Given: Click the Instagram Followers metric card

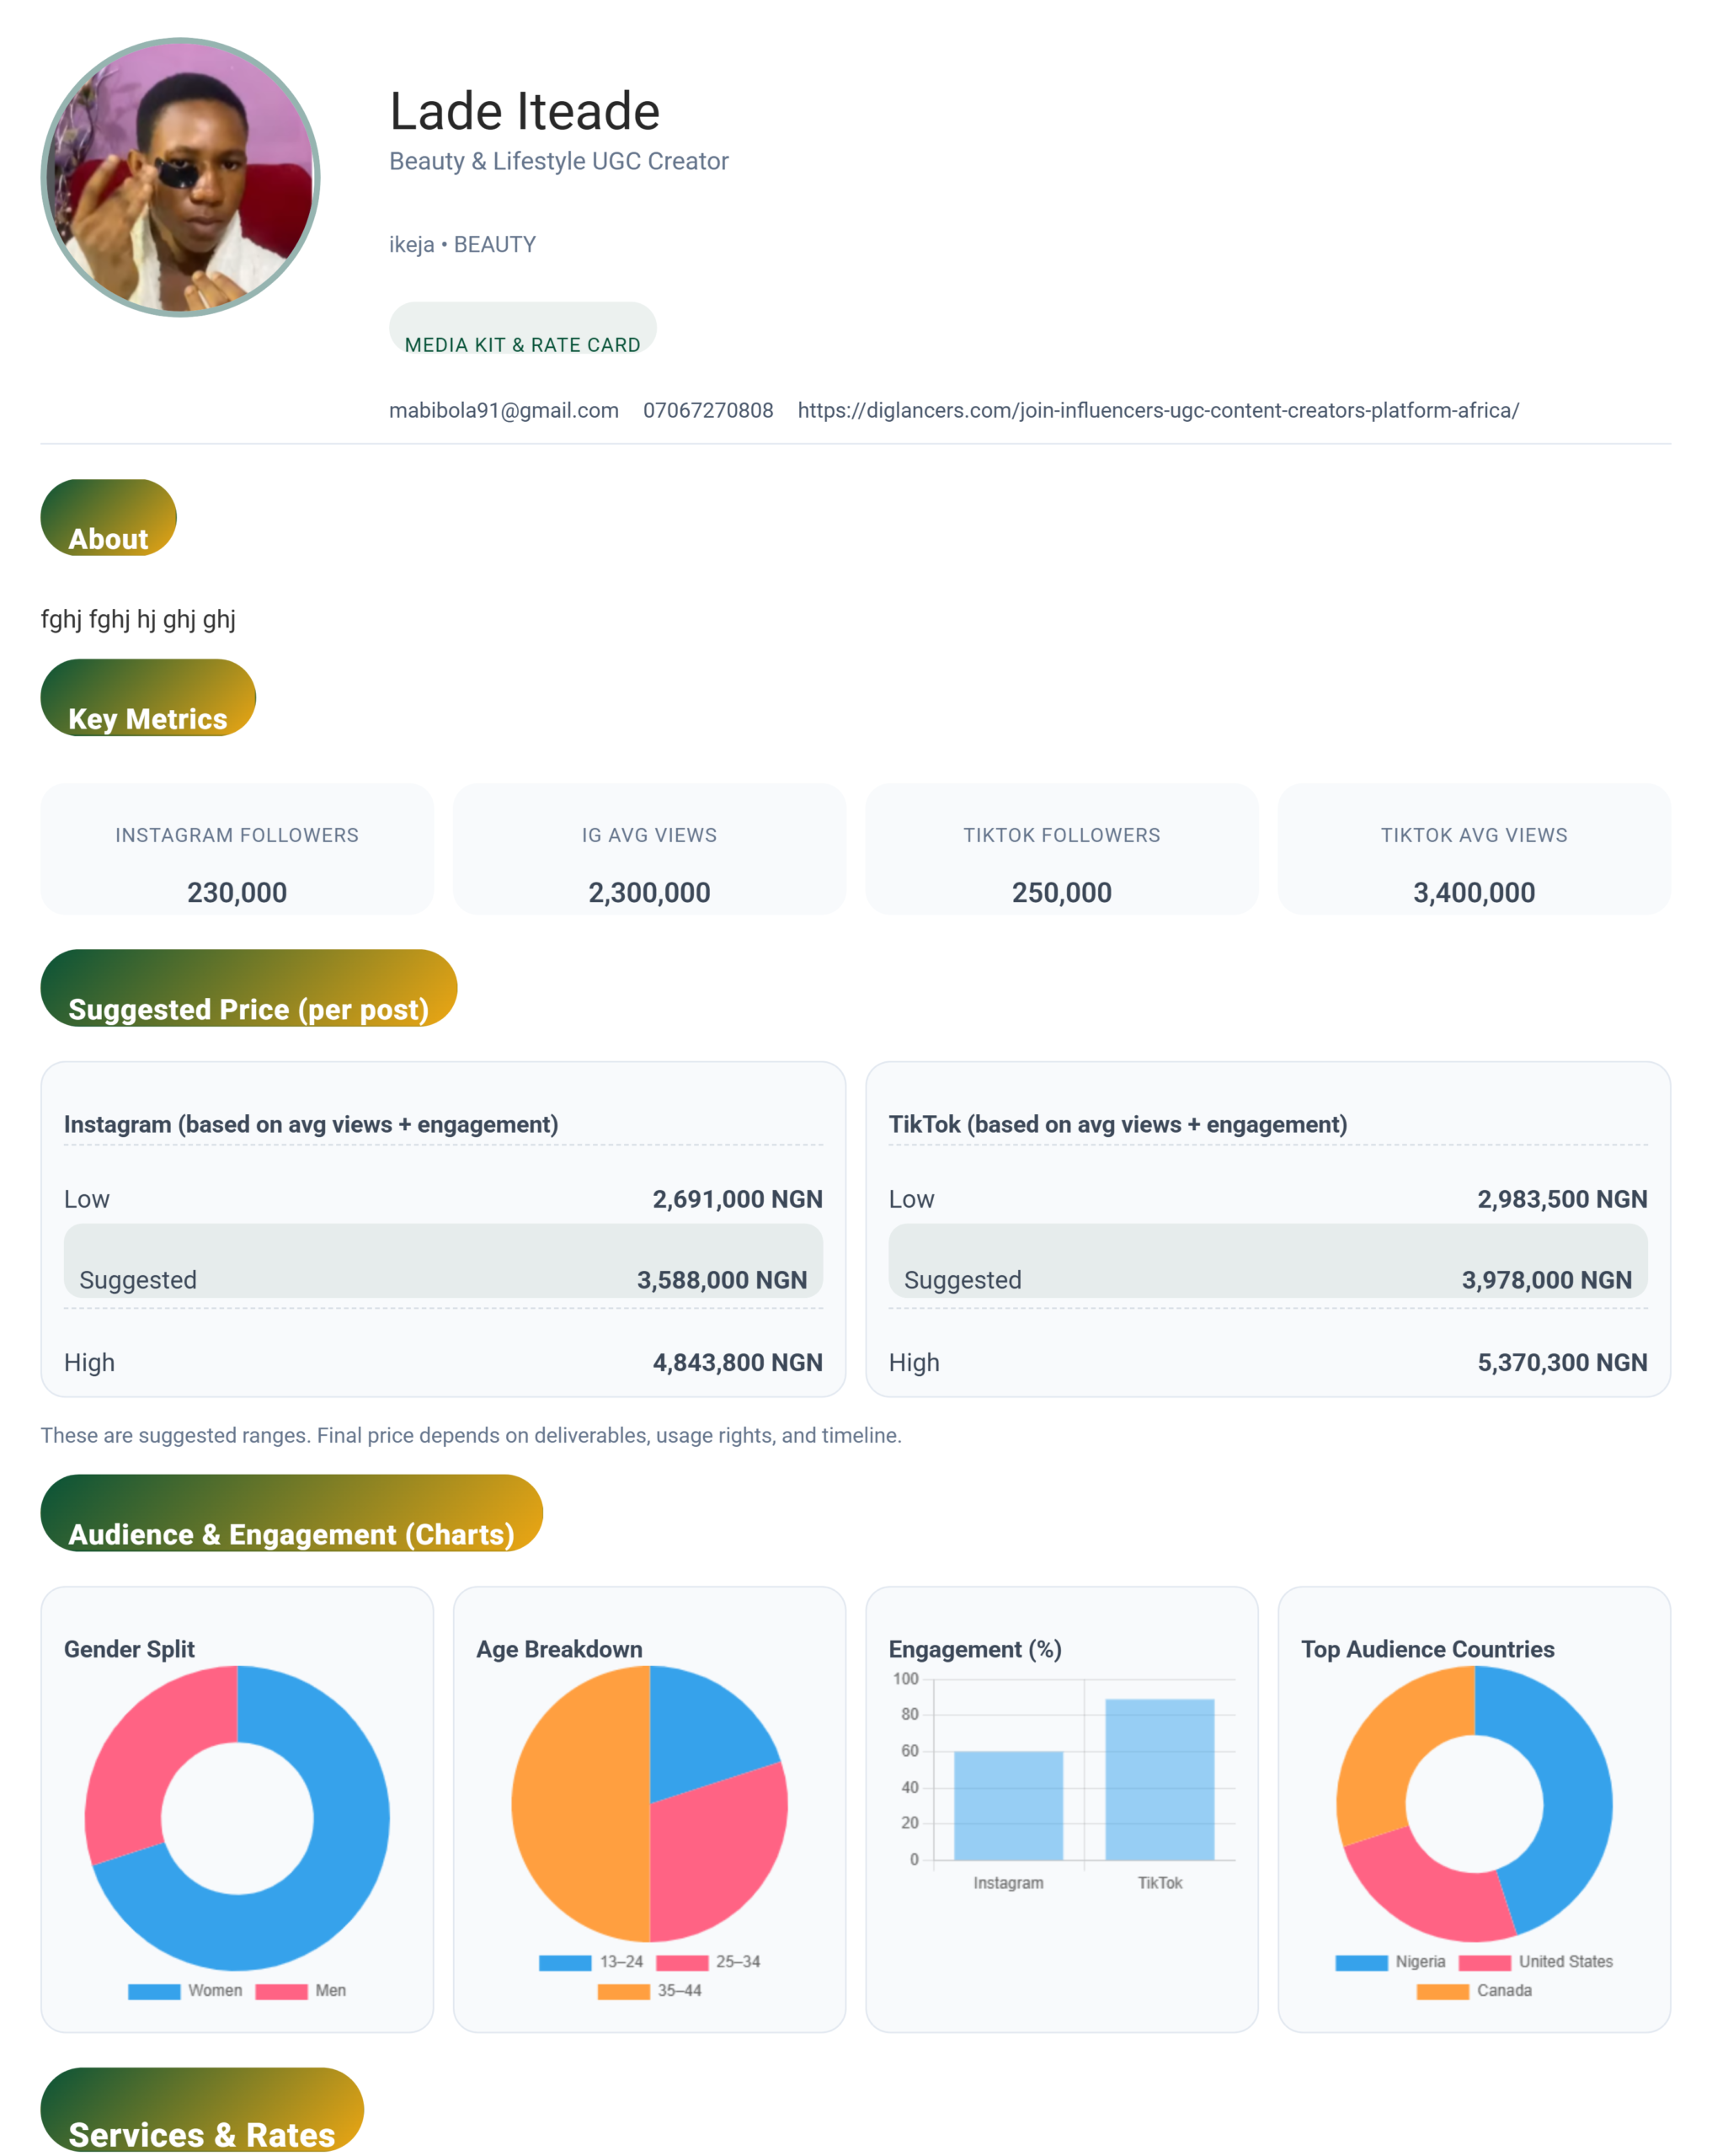Looking at the screenshot, I should [237, 849].
